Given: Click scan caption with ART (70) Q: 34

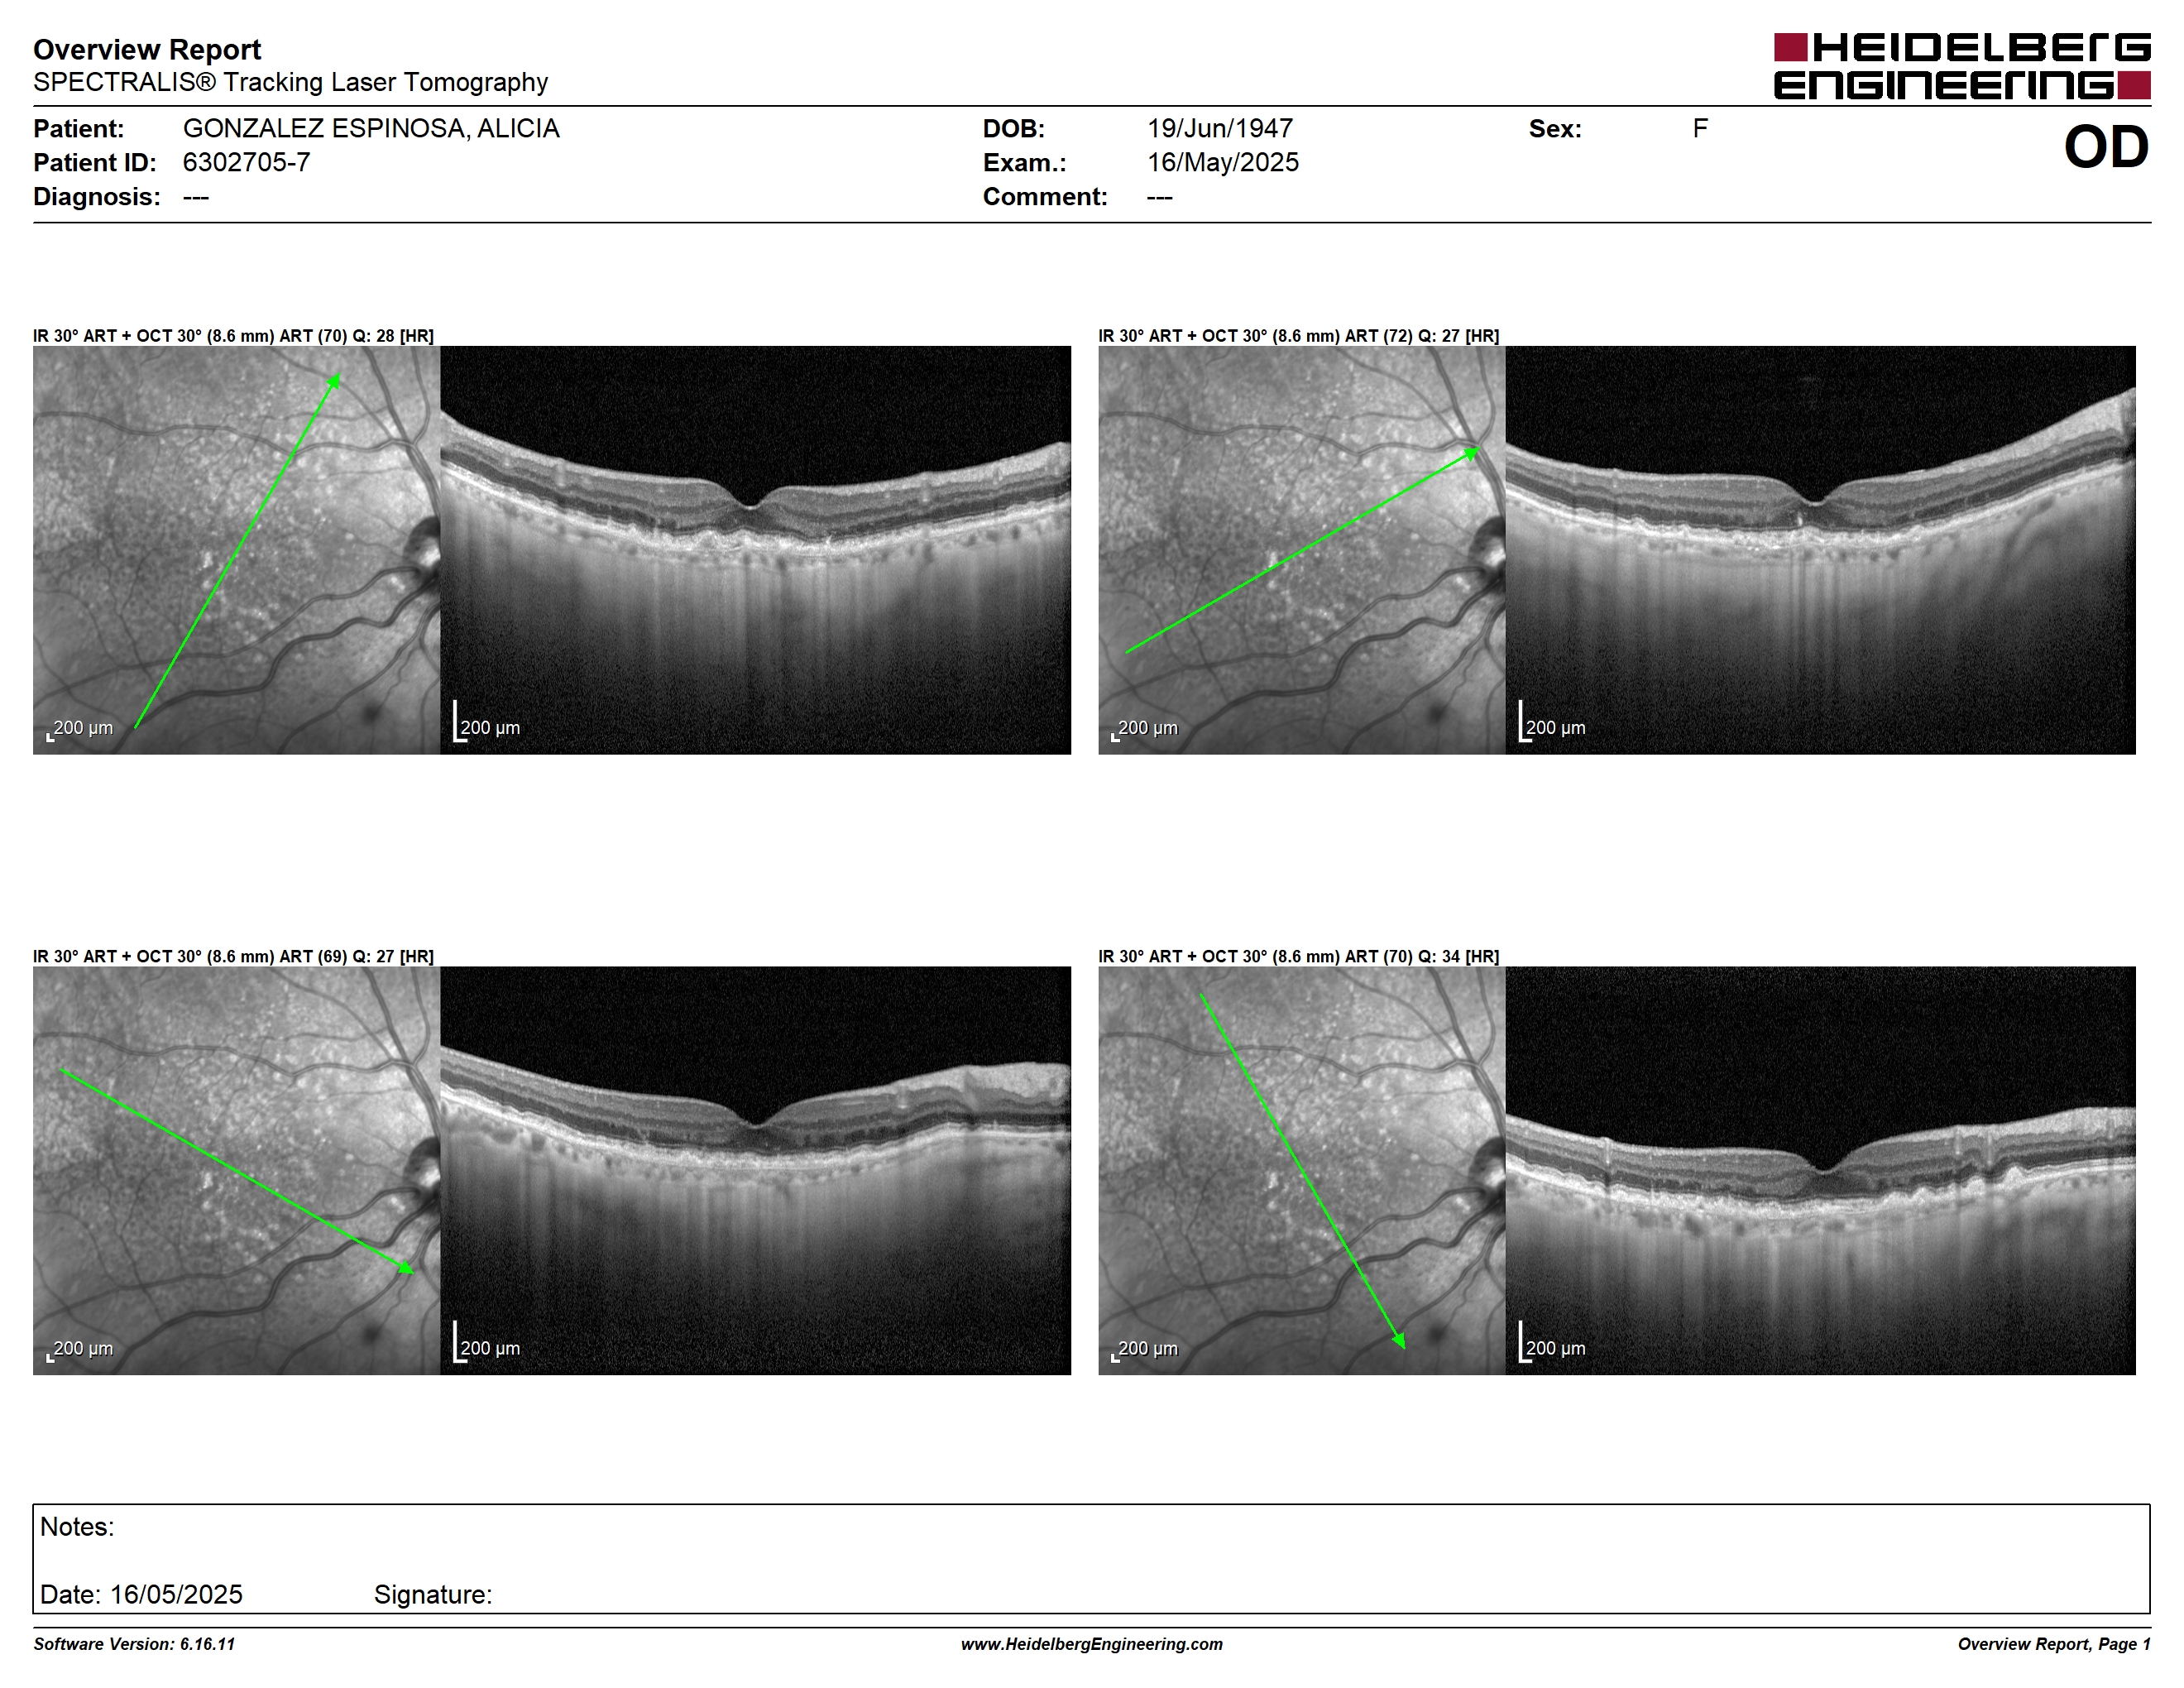Looking at the screenshot, I should tap(1298, 957).
